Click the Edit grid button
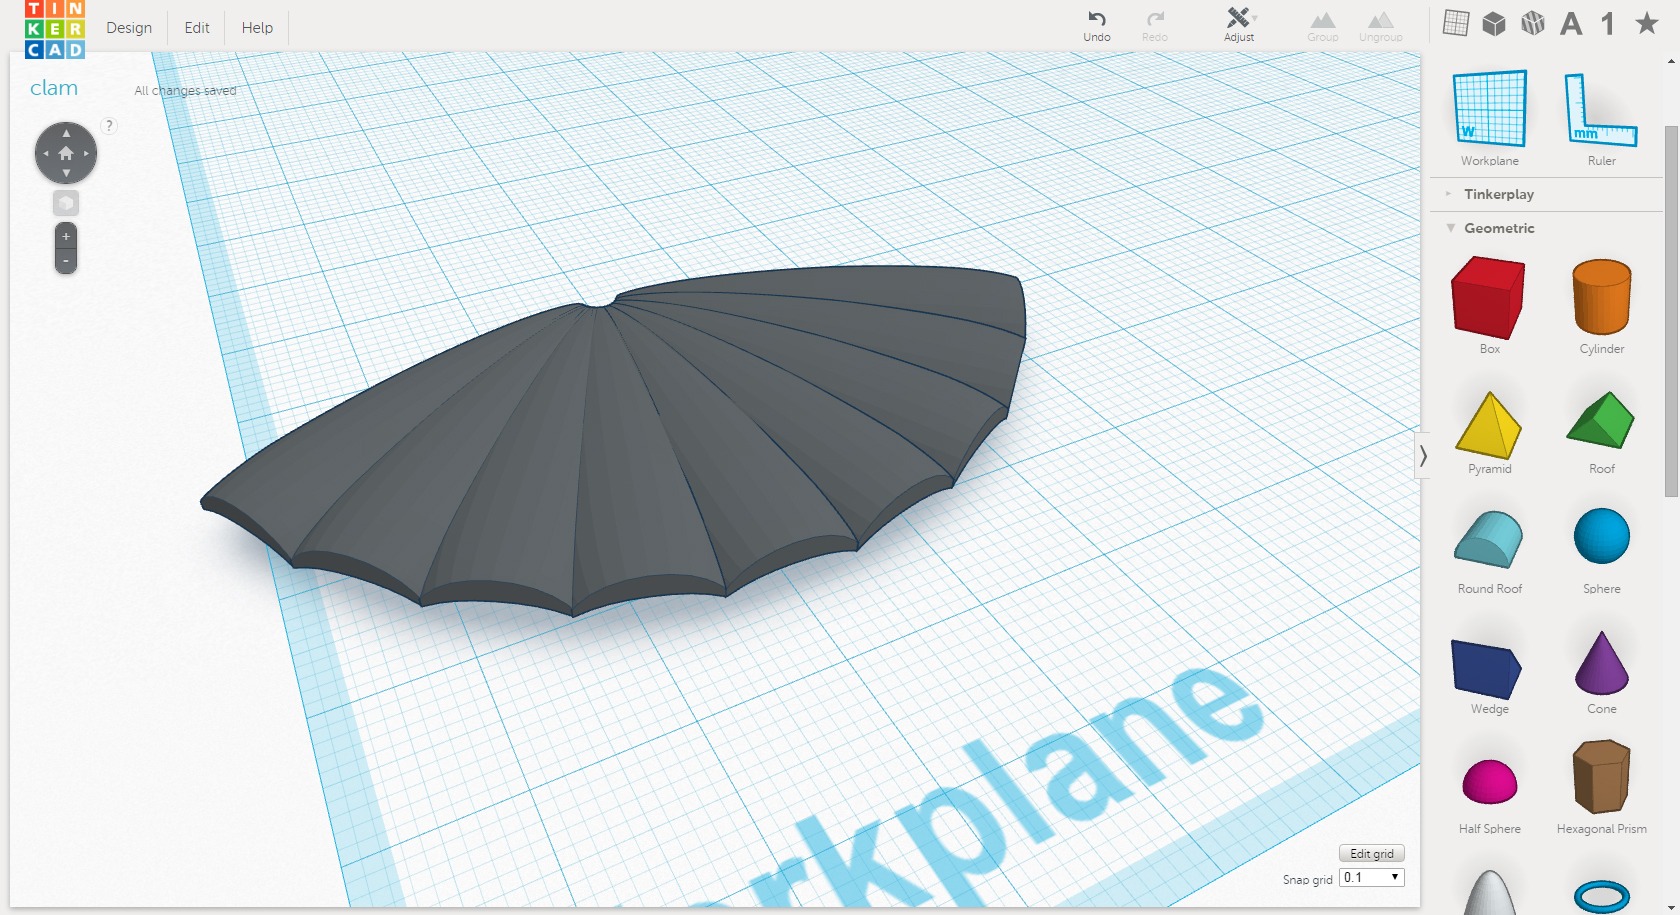This screenshot has width=1680, height=915. pyautogui.click(x=1372, y=853)
